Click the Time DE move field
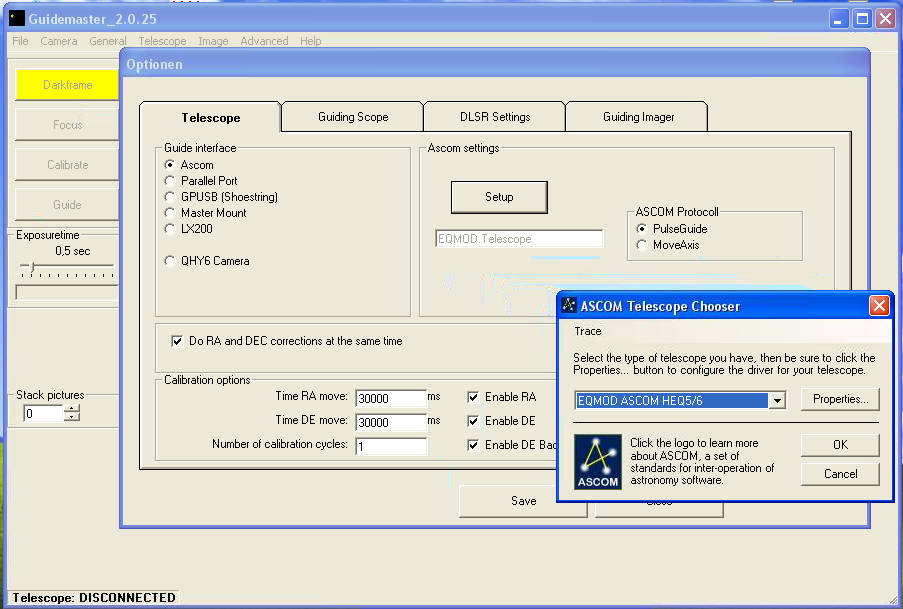903x609 pixels. point(391,422)
